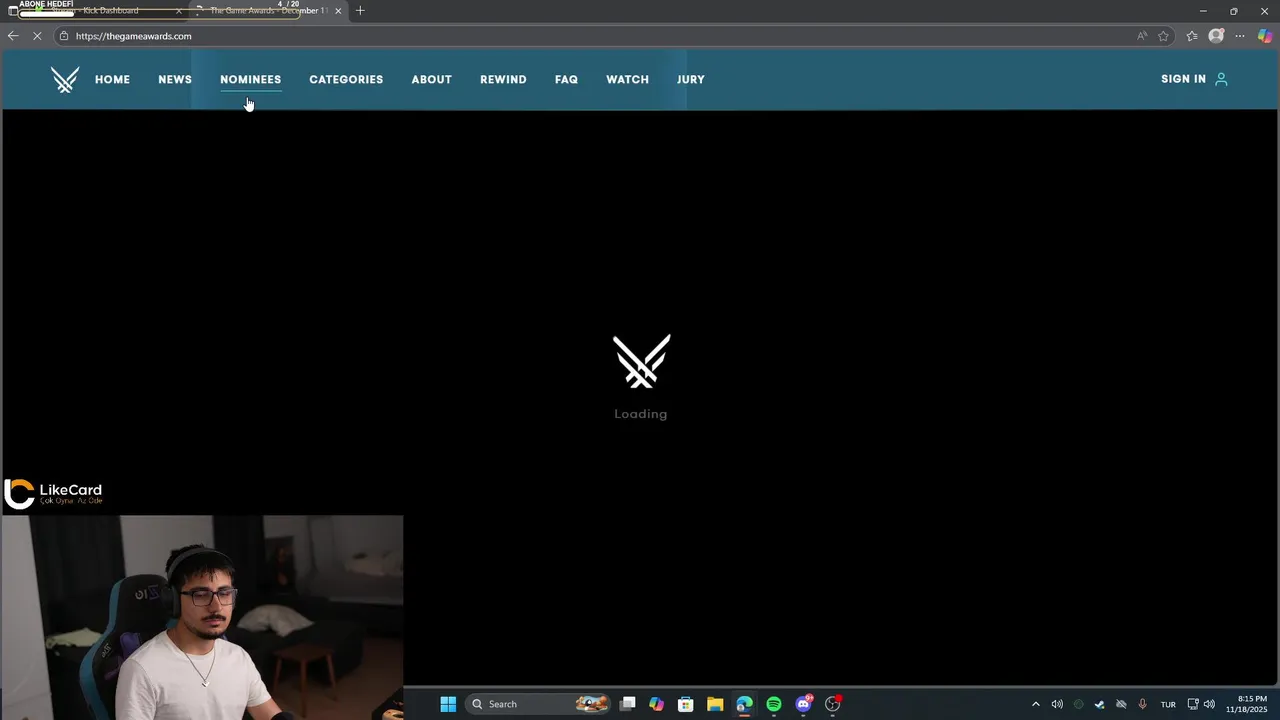The width and height of the screenshot is (1280, 720).
Task: Open File Explorer from the taskbar
Action: click(x=715, y=704)
